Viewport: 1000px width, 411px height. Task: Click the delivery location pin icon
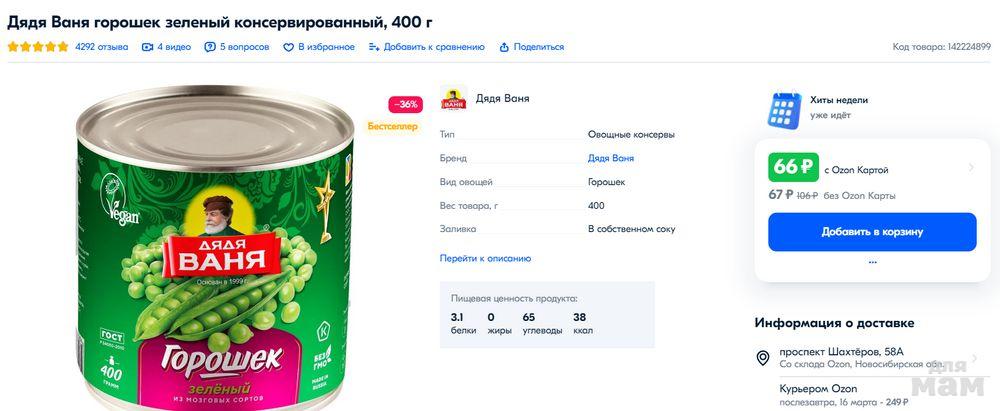[762, 357]
